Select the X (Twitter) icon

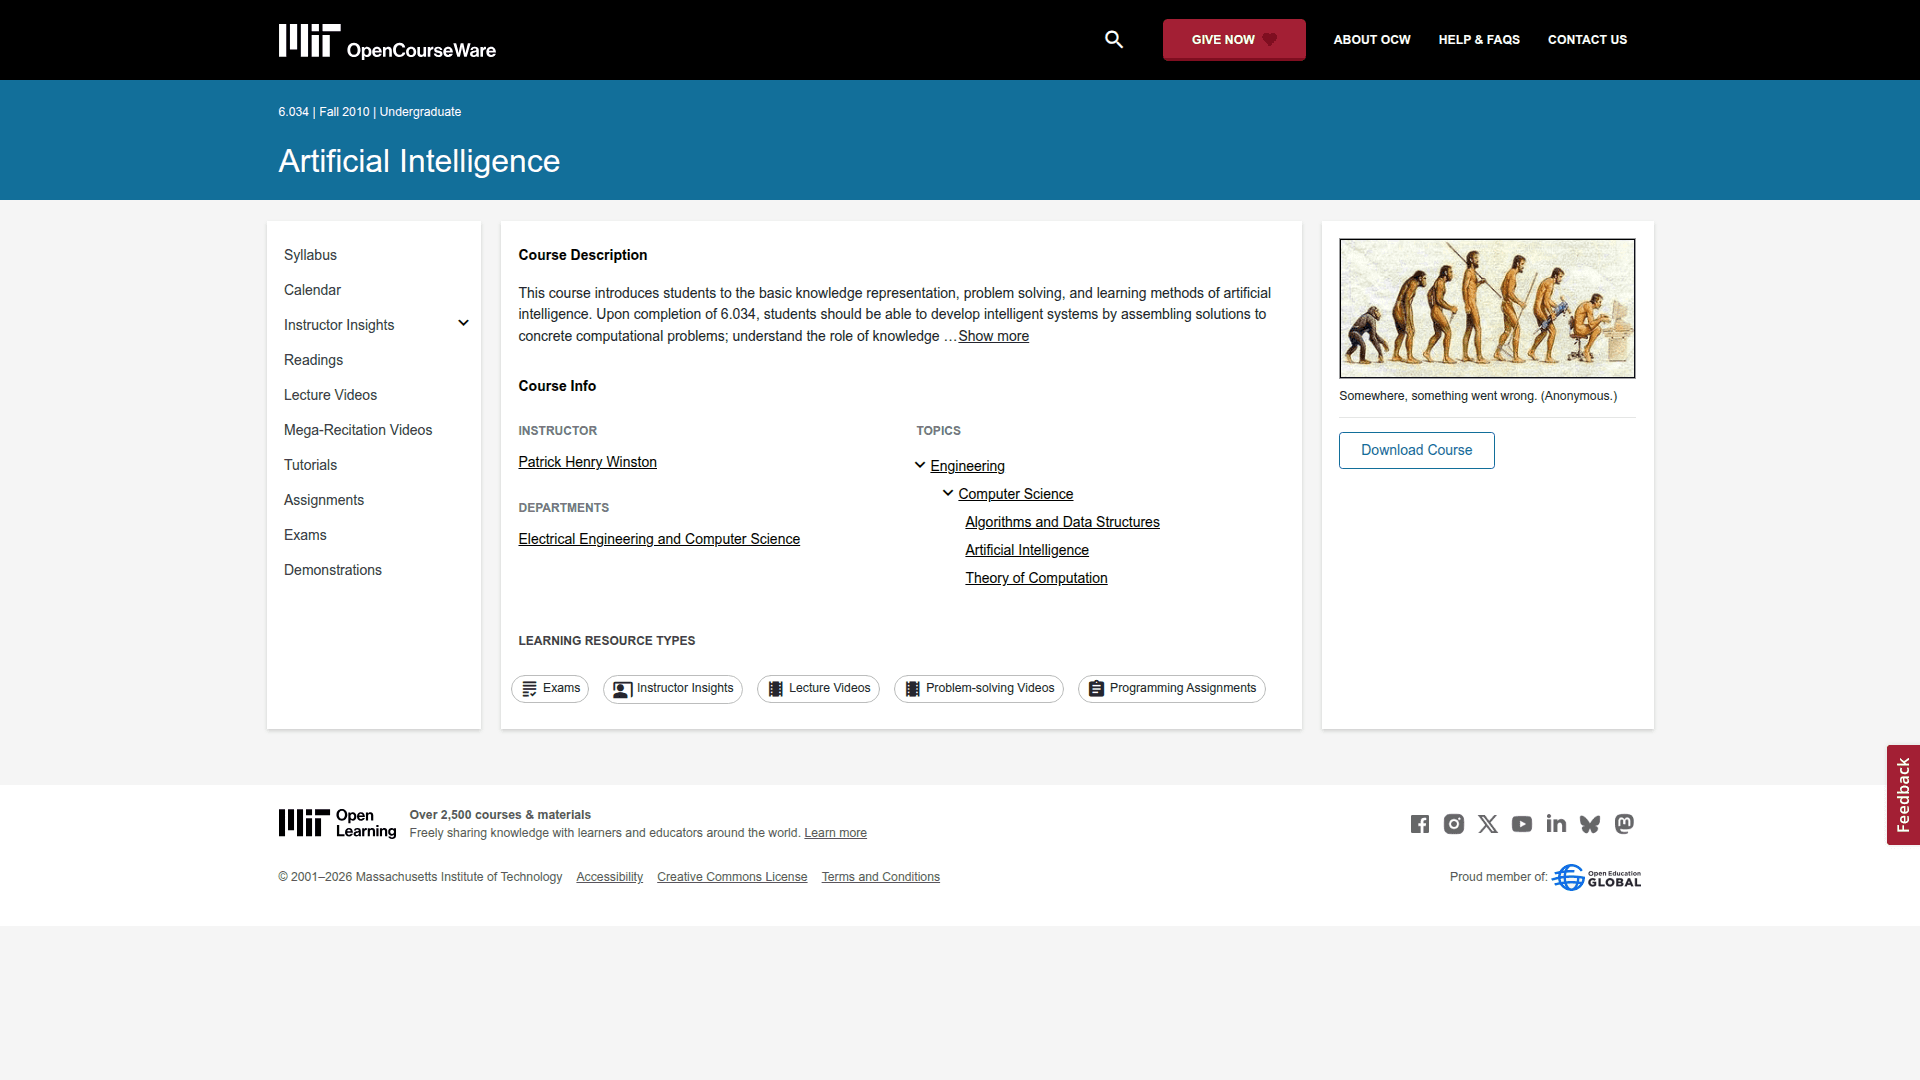tap(1487, 824)
